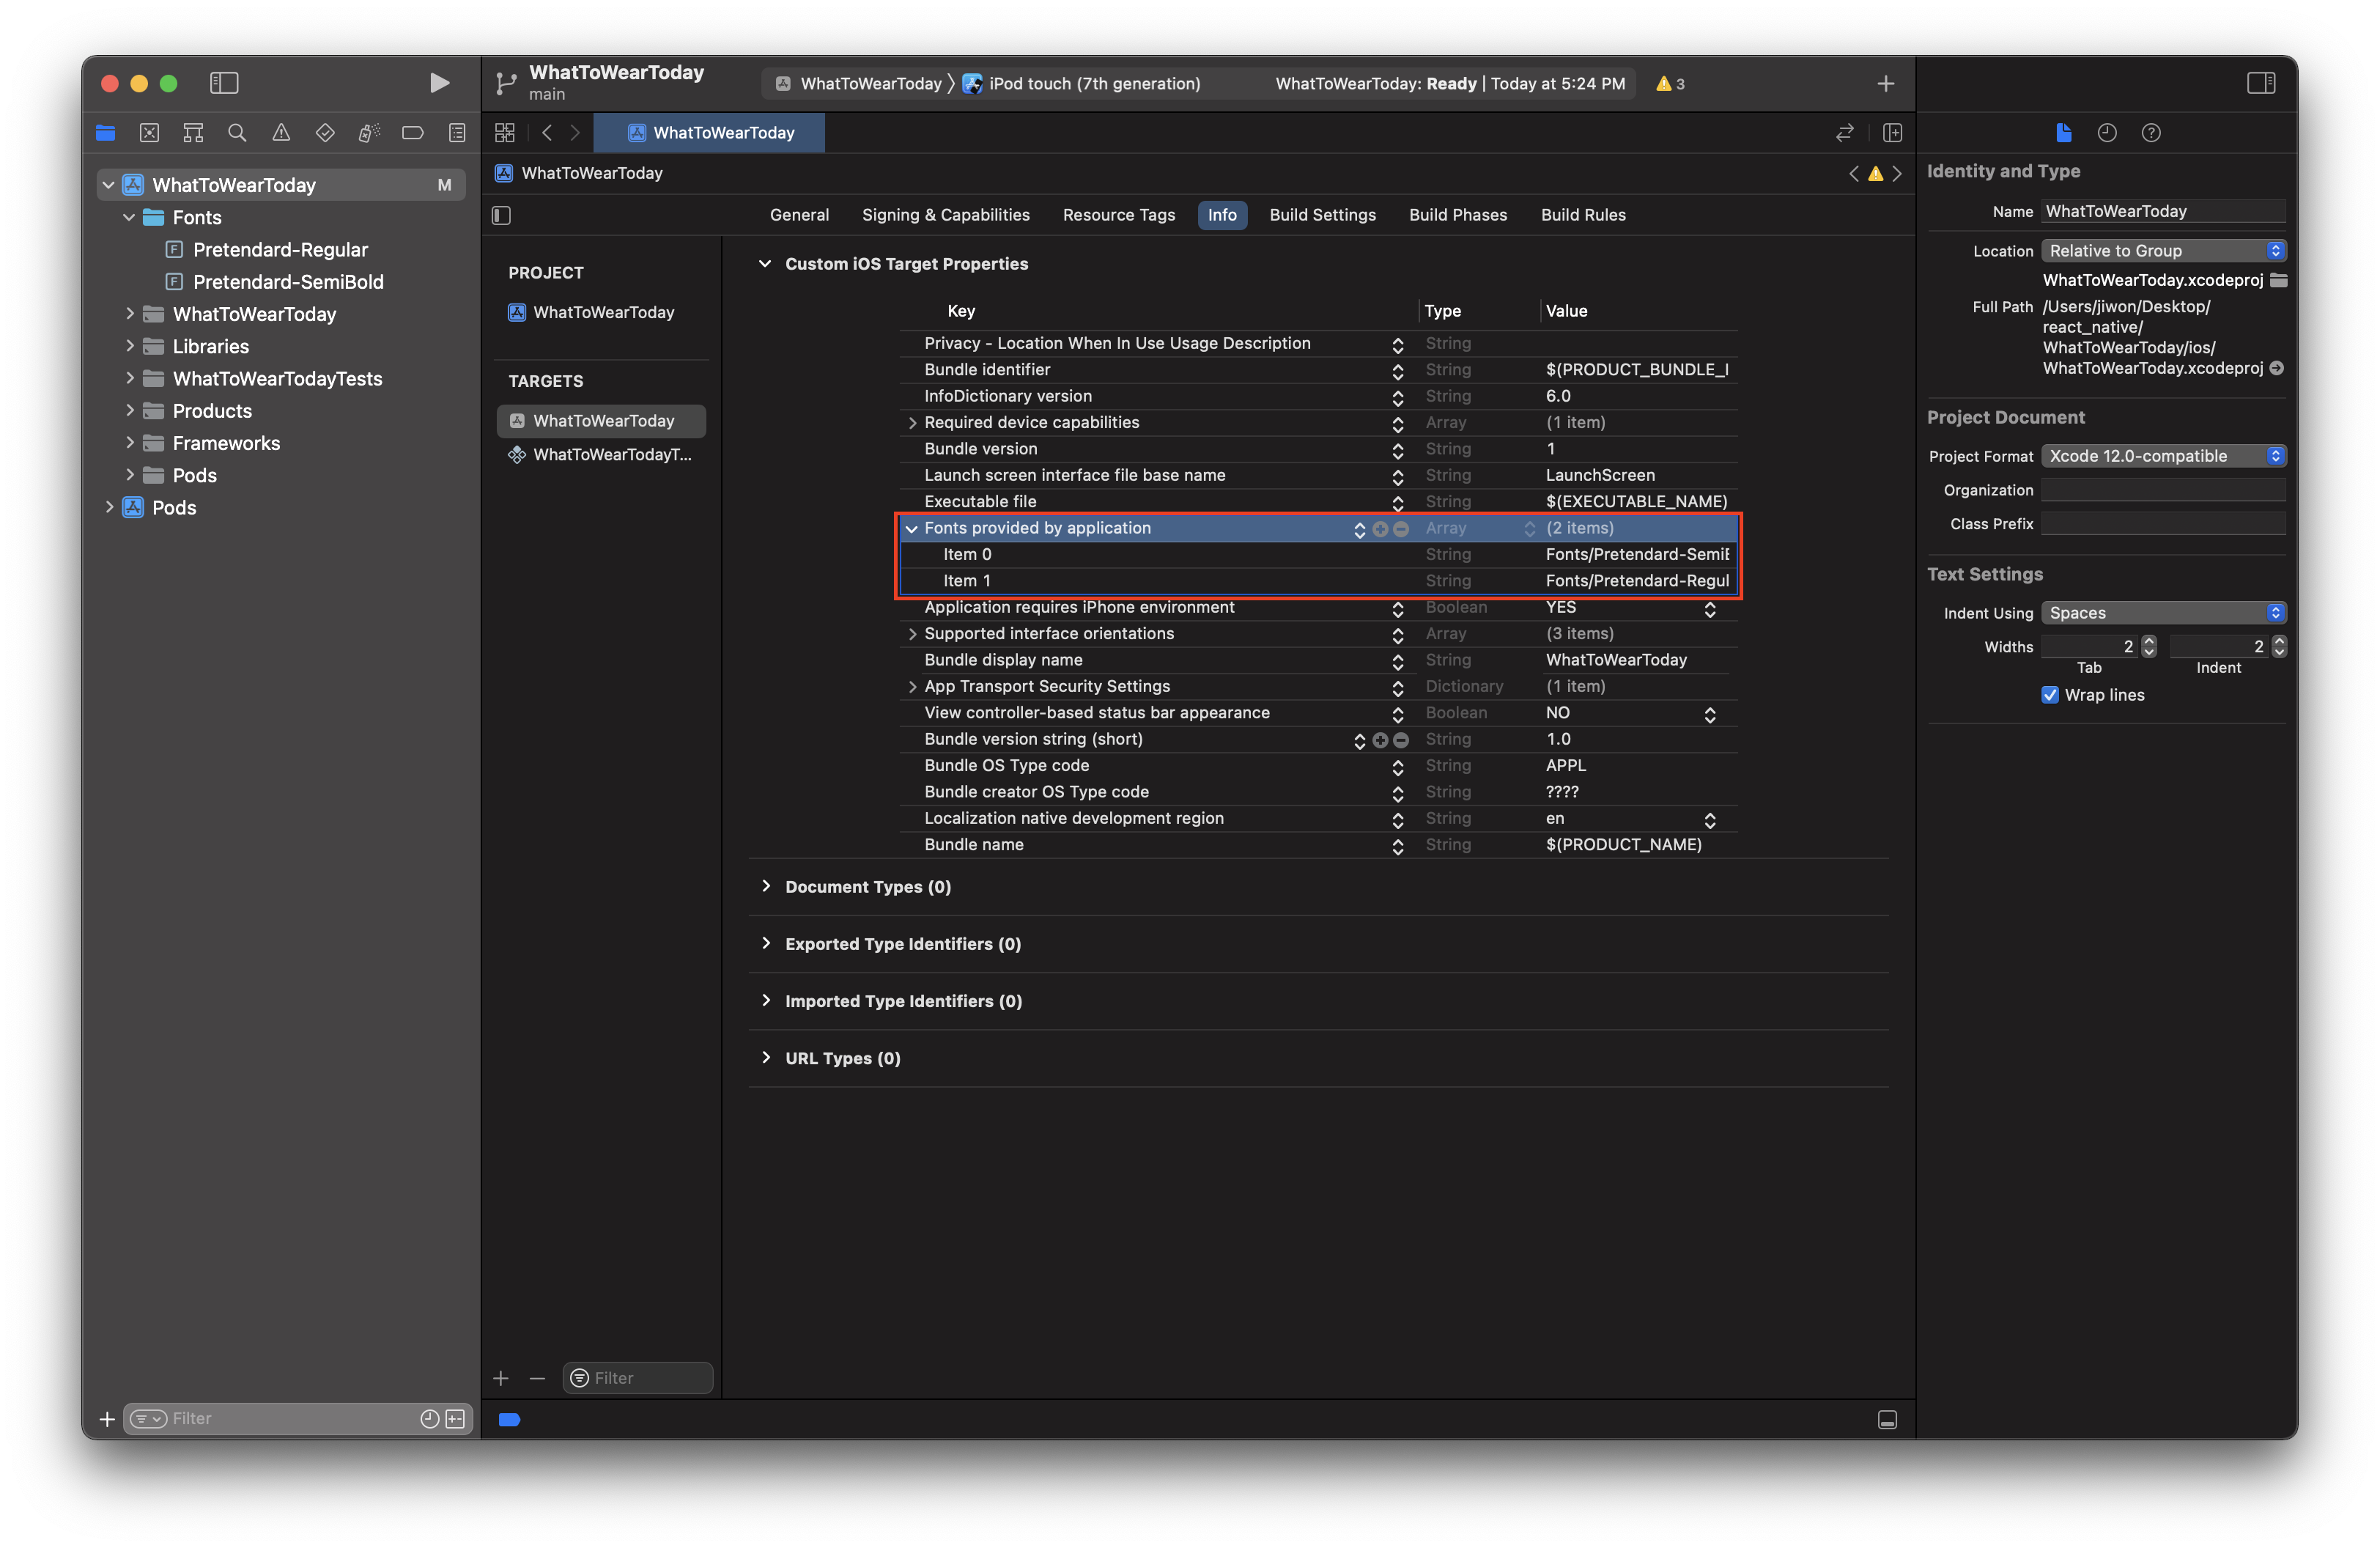Expand the Document Types section

point(766,886)
